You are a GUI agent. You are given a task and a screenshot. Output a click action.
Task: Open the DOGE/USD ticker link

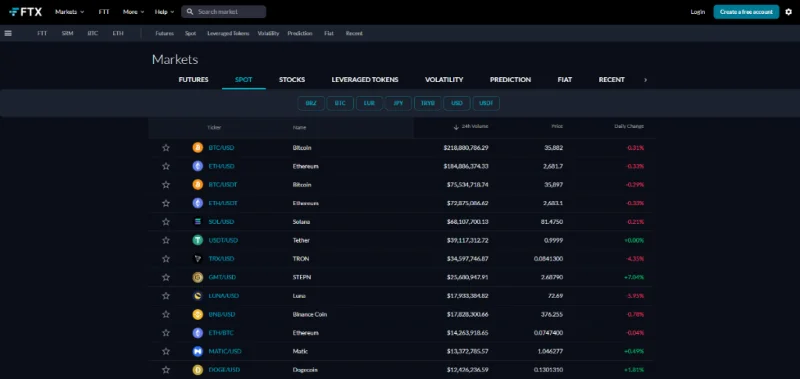point(224,370)
